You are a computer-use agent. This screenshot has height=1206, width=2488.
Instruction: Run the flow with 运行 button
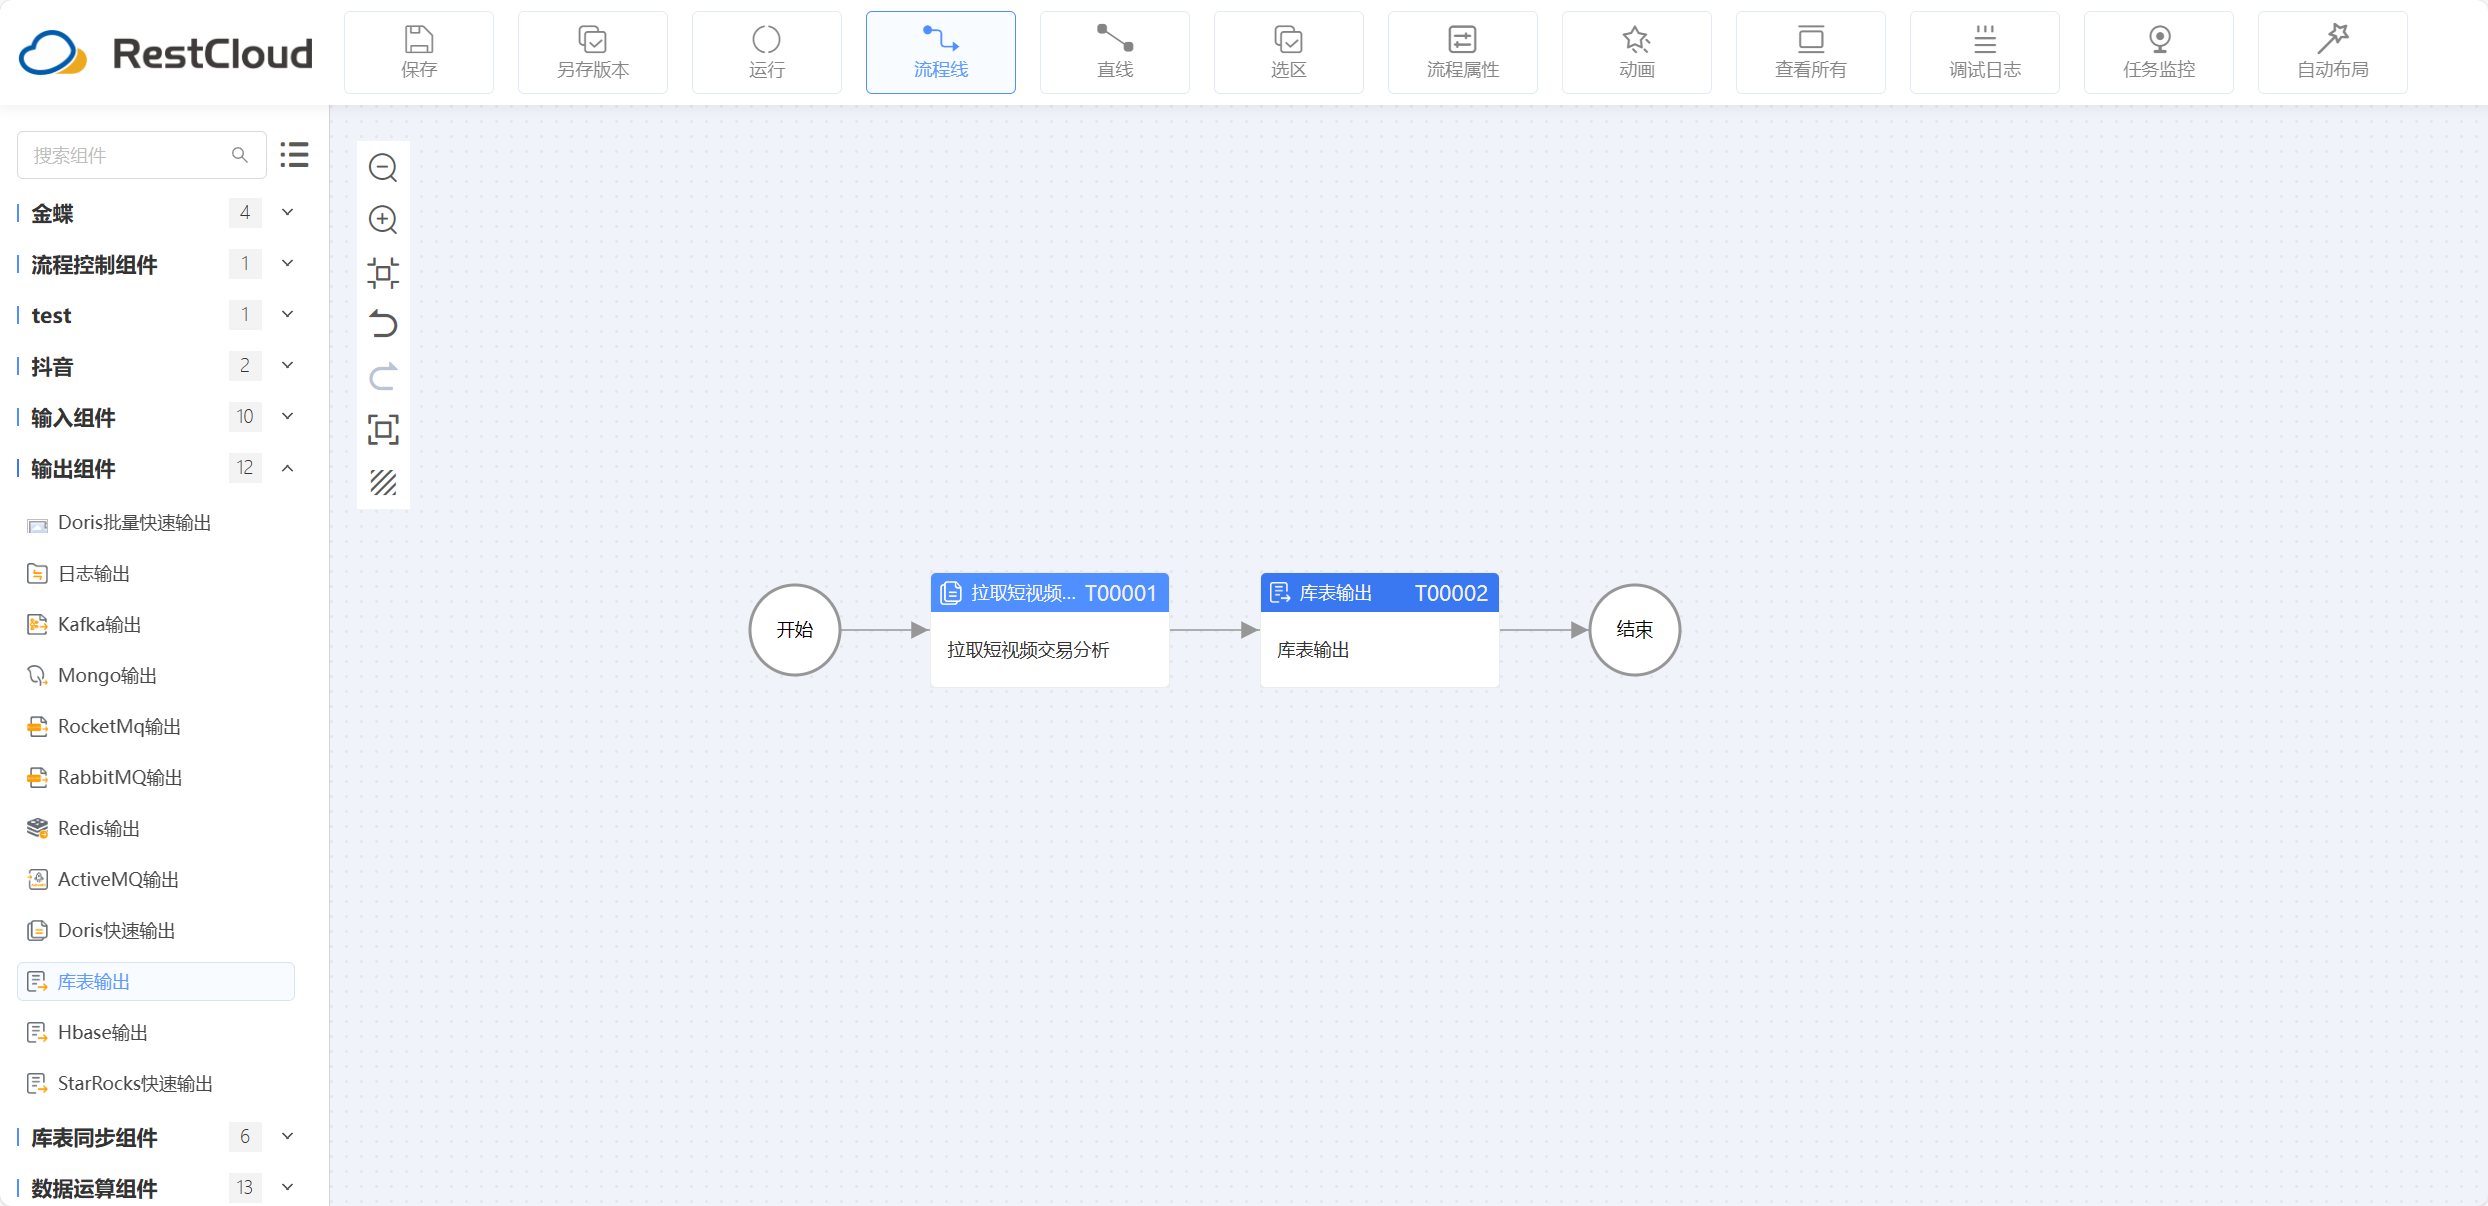tap(766, 53)
